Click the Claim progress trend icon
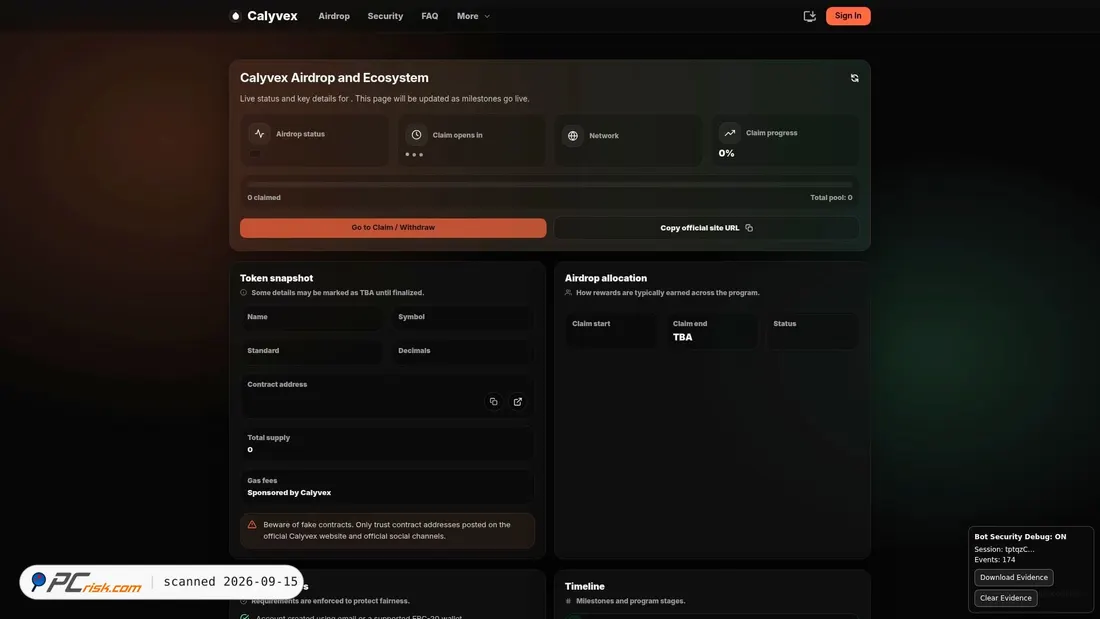Screen dimensions: 1100x619 [x=730, y=133]
